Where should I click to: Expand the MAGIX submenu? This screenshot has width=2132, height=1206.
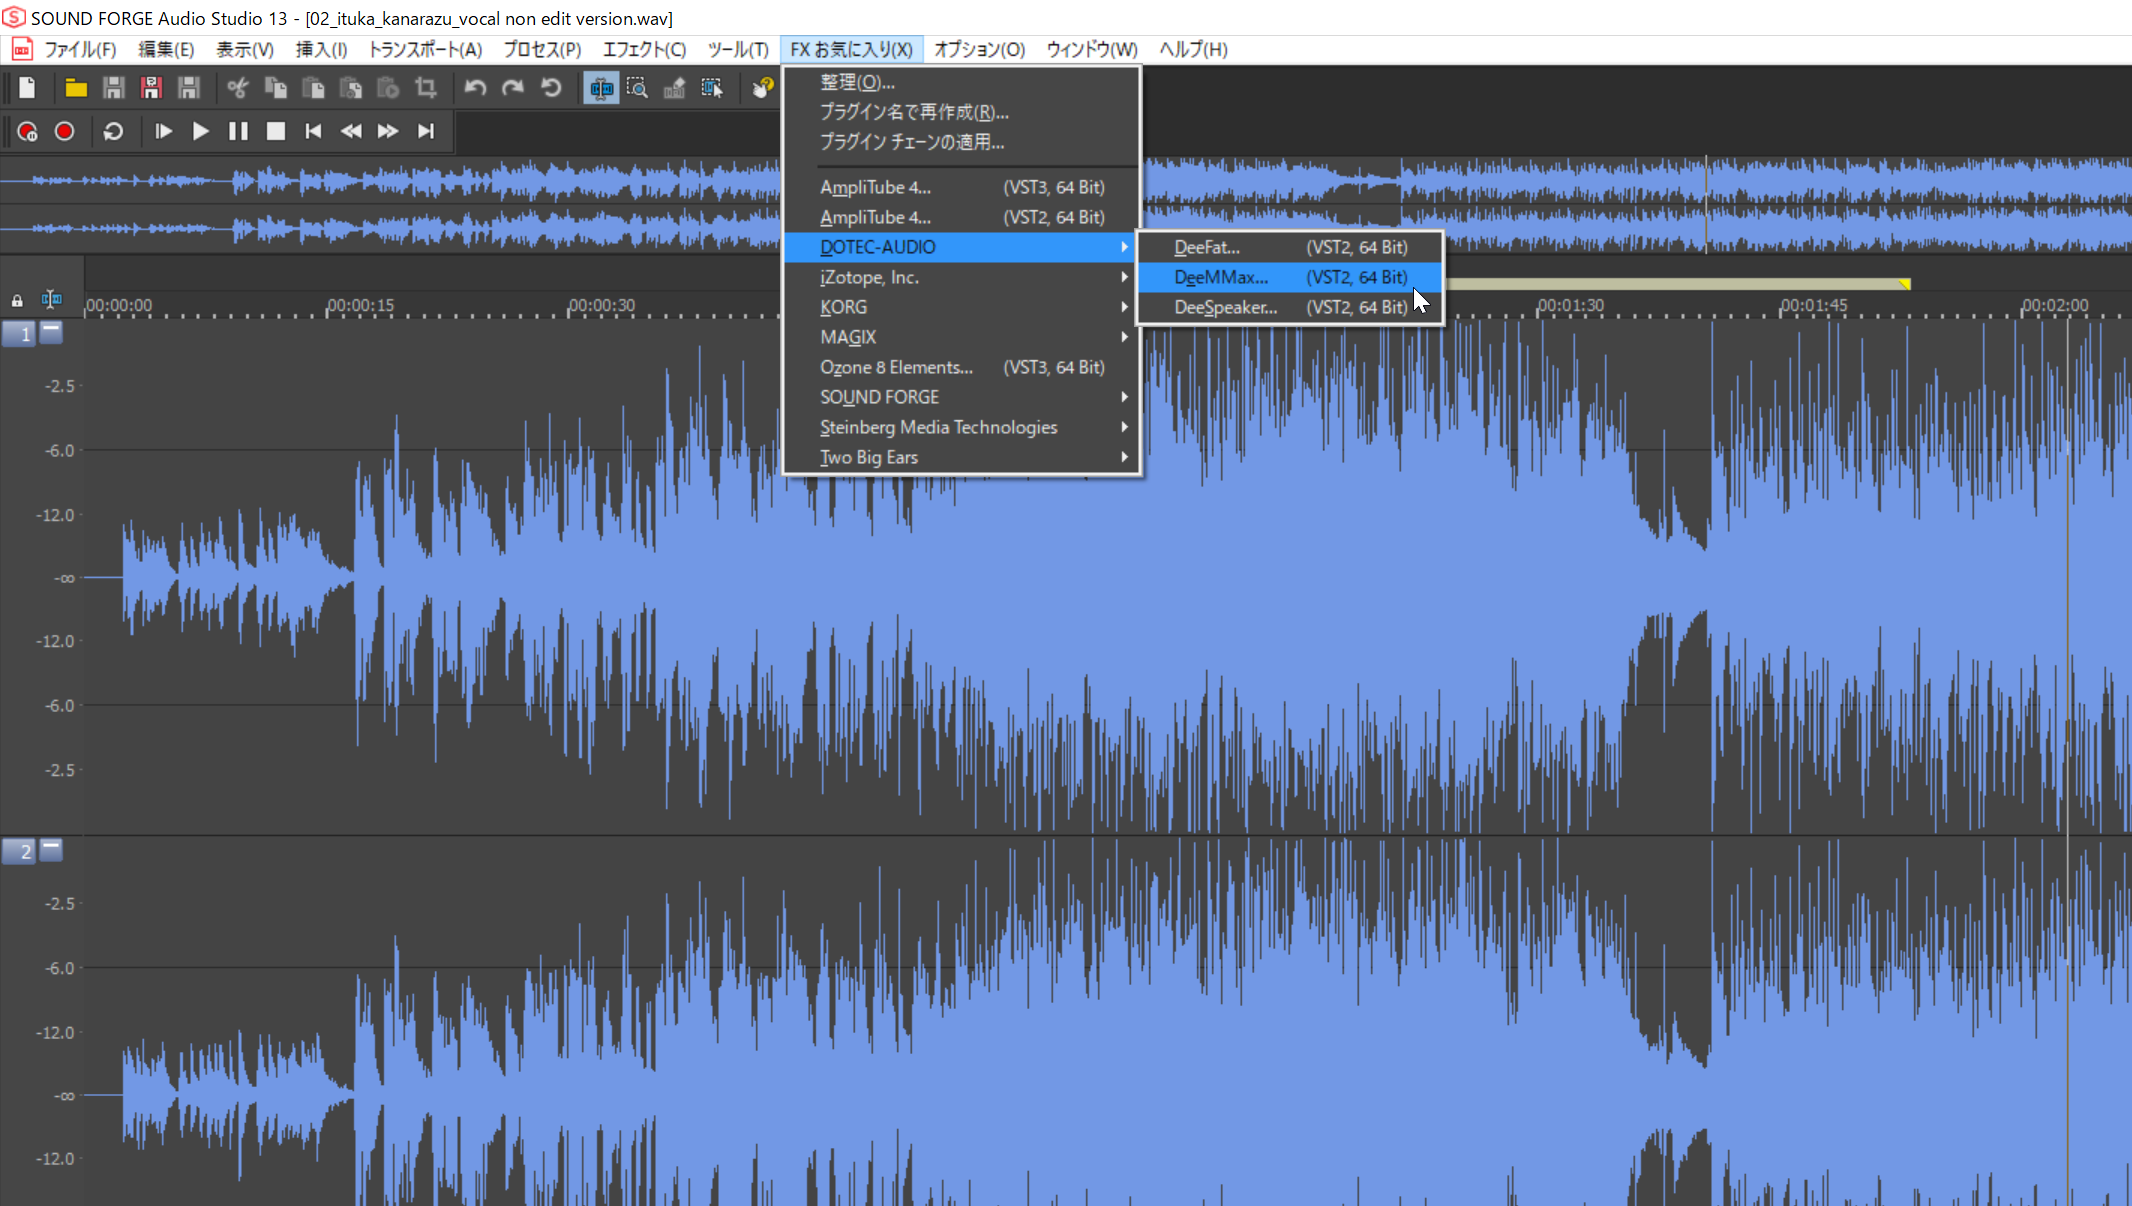[962, 337]
